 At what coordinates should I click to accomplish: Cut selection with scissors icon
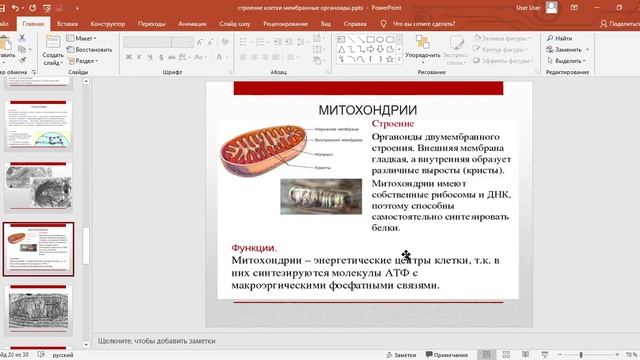22,38
